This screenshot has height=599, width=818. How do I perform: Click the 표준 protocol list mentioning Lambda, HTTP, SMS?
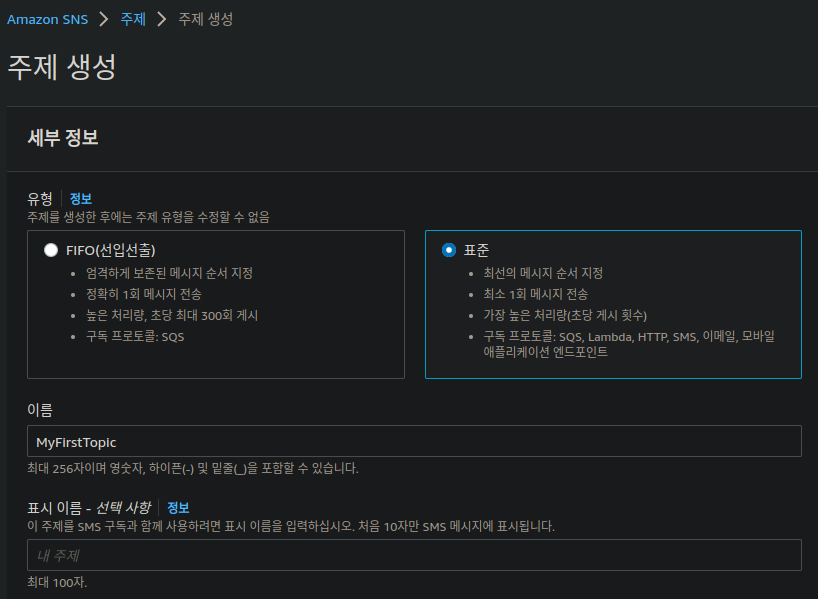629,344
